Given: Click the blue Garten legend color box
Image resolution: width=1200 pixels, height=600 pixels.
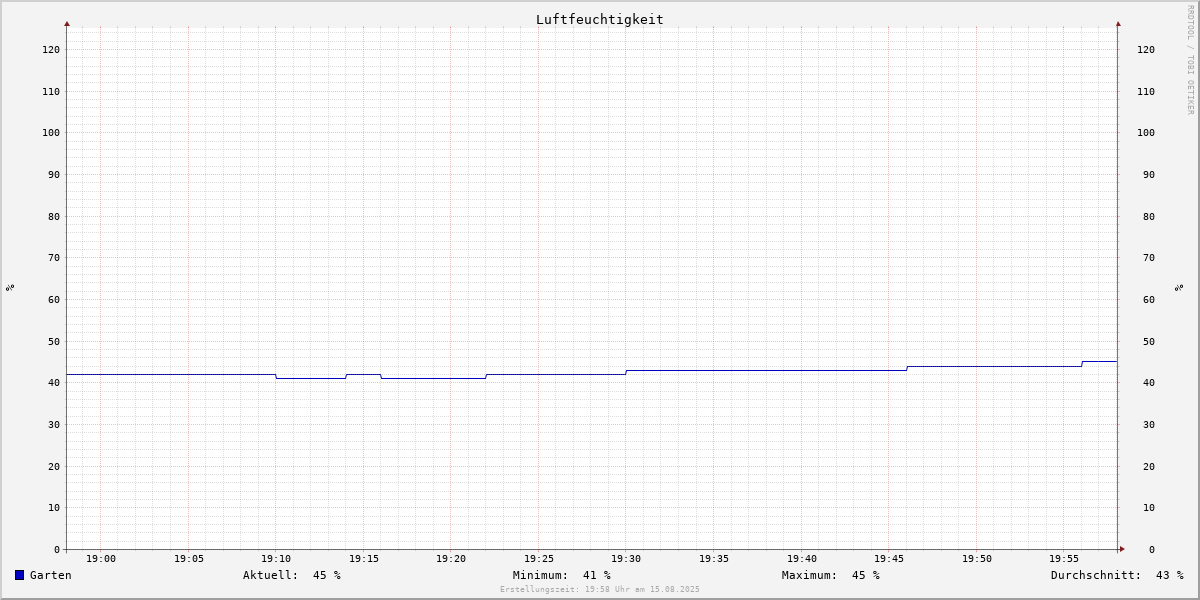Looking at the screenshot, I should 19,575.
